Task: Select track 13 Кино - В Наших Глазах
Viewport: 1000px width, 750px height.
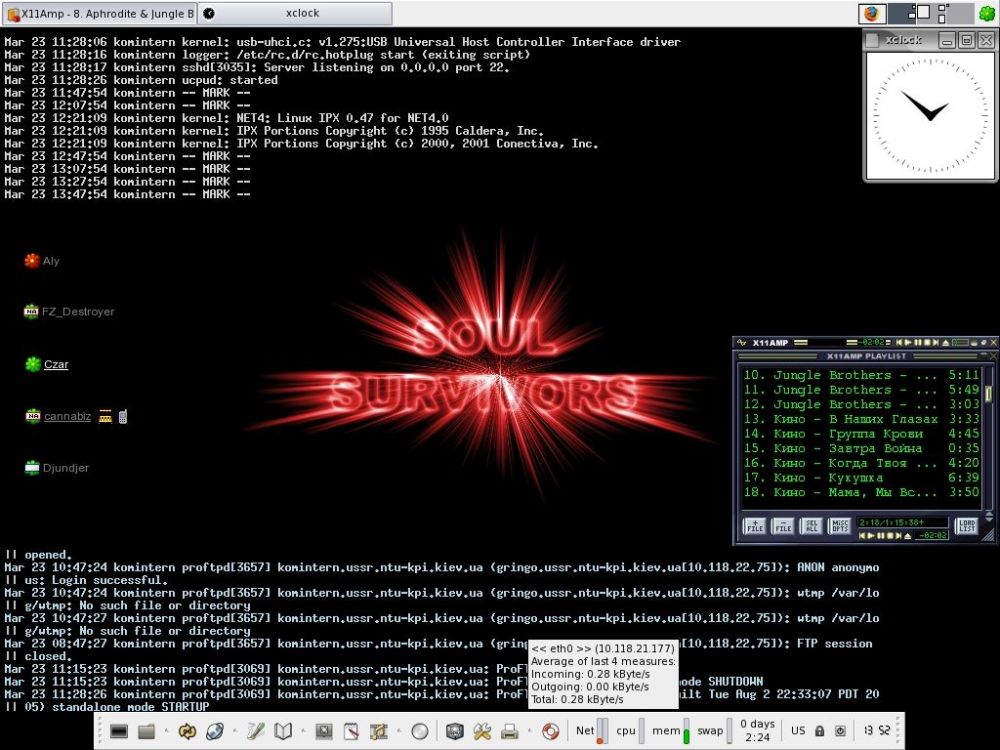Action: coord(861,419)
